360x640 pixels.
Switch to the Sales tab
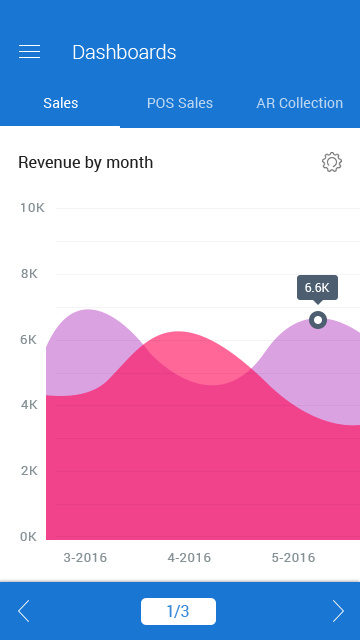pyautogui.click(x=60, y=103)
